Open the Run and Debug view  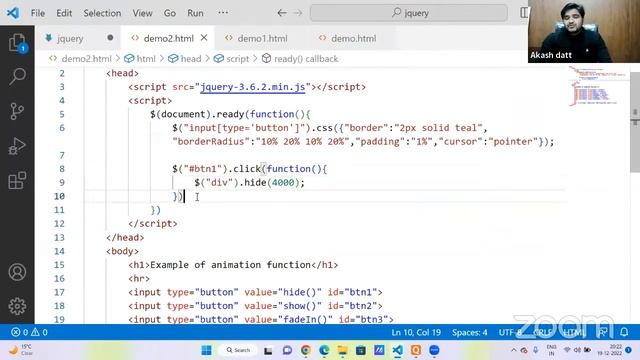[x=17, y=146]
